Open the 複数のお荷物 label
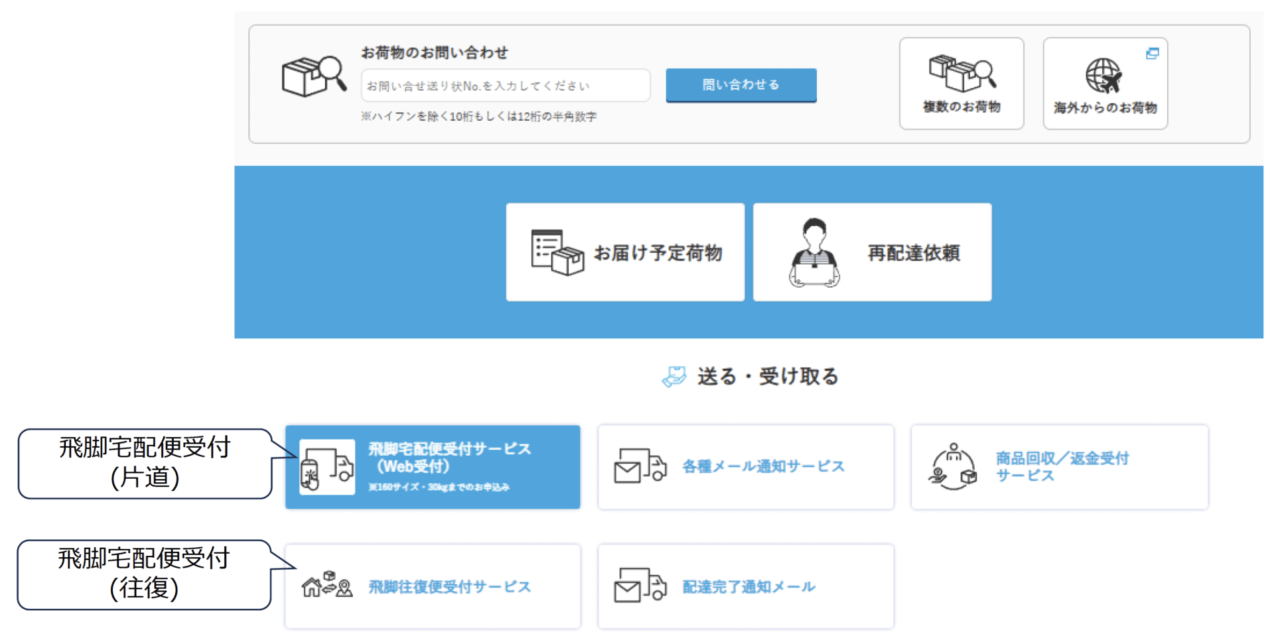This screenshot has height=644, width=1280. [961, 107]
